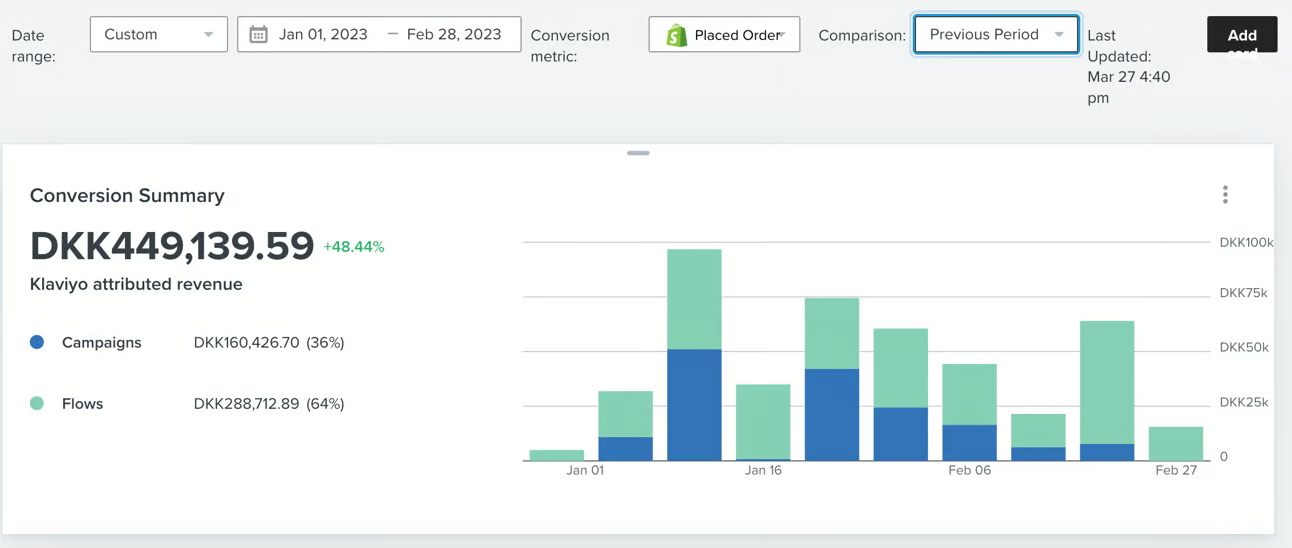1292x548 pixels.
Task: Select the green bar above Feb 27
Action: pos(1175,444)
